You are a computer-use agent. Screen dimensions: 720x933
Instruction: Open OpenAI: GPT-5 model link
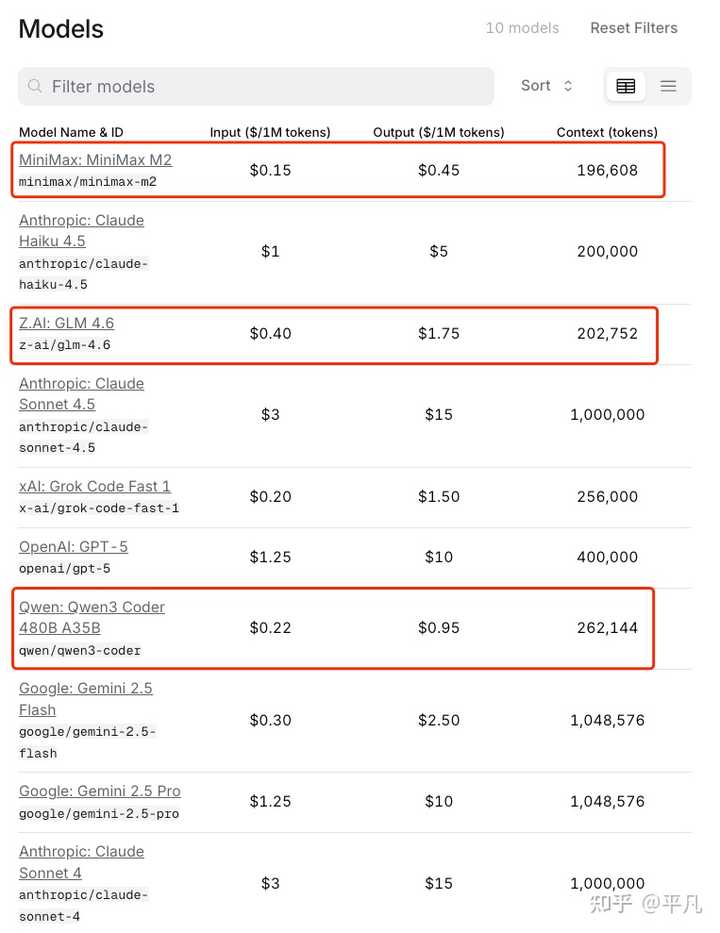click(x=73, y=547)
